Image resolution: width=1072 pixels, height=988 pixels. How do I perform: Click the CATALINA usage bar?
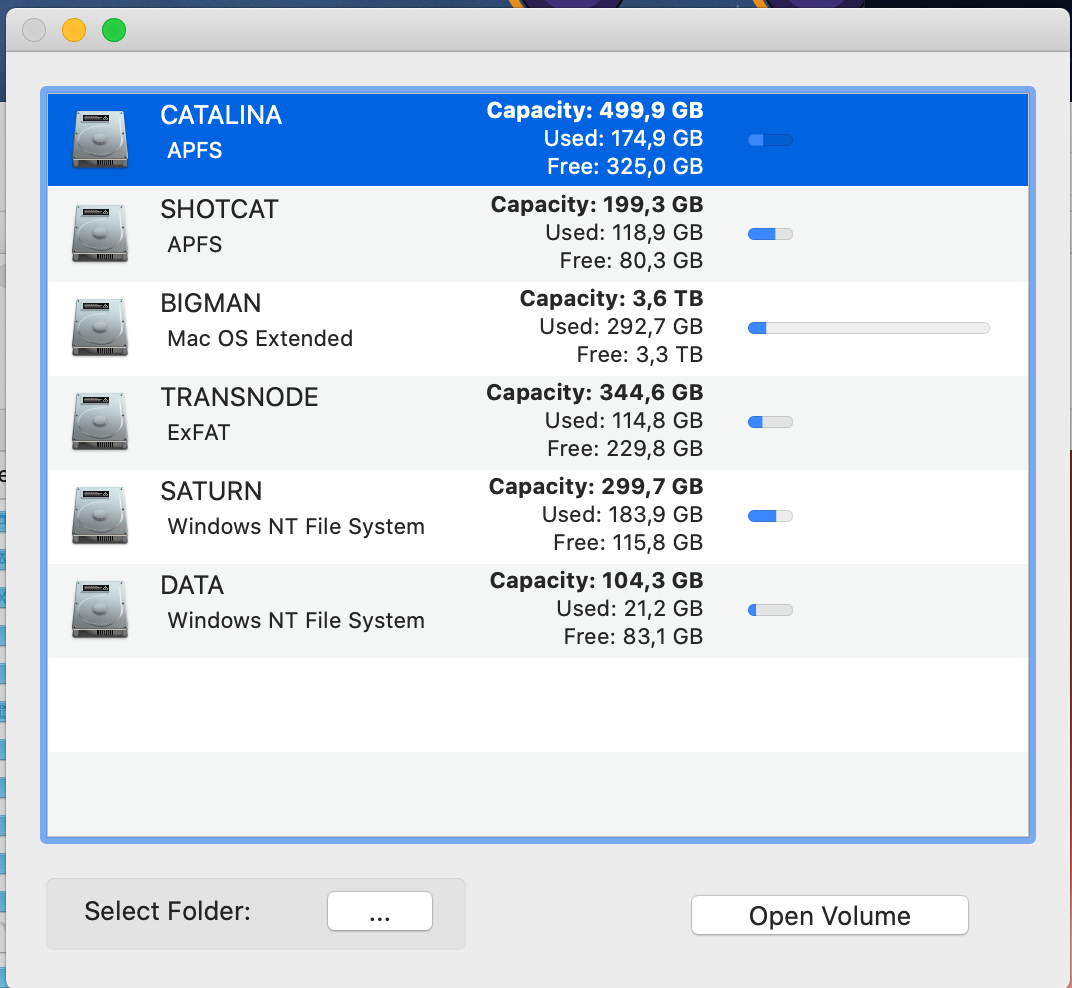click(770, 140)
